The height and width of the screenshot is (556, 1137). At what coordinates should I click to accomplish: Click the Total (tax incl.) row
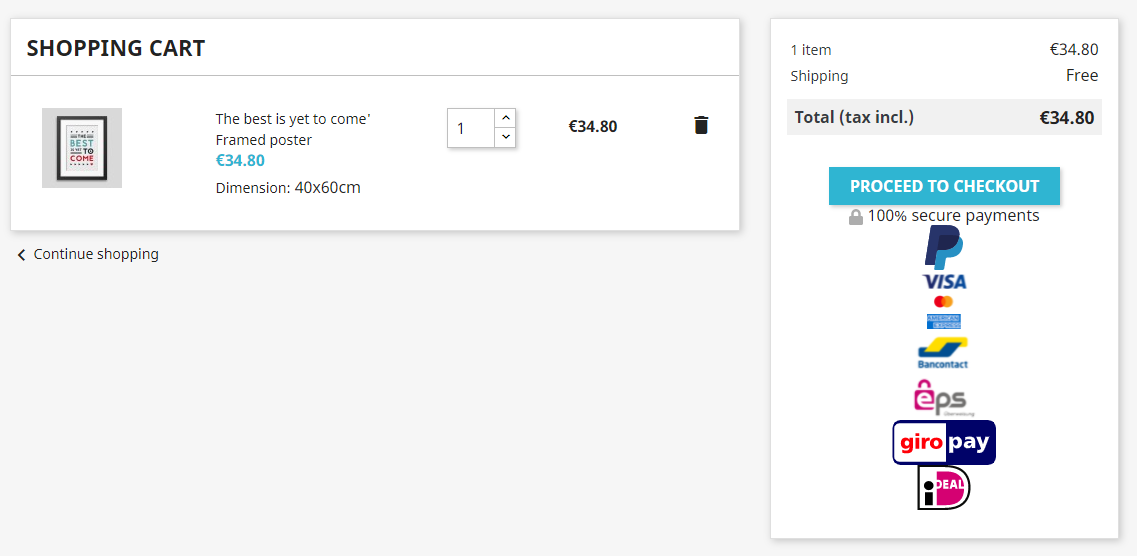point(944,117)
